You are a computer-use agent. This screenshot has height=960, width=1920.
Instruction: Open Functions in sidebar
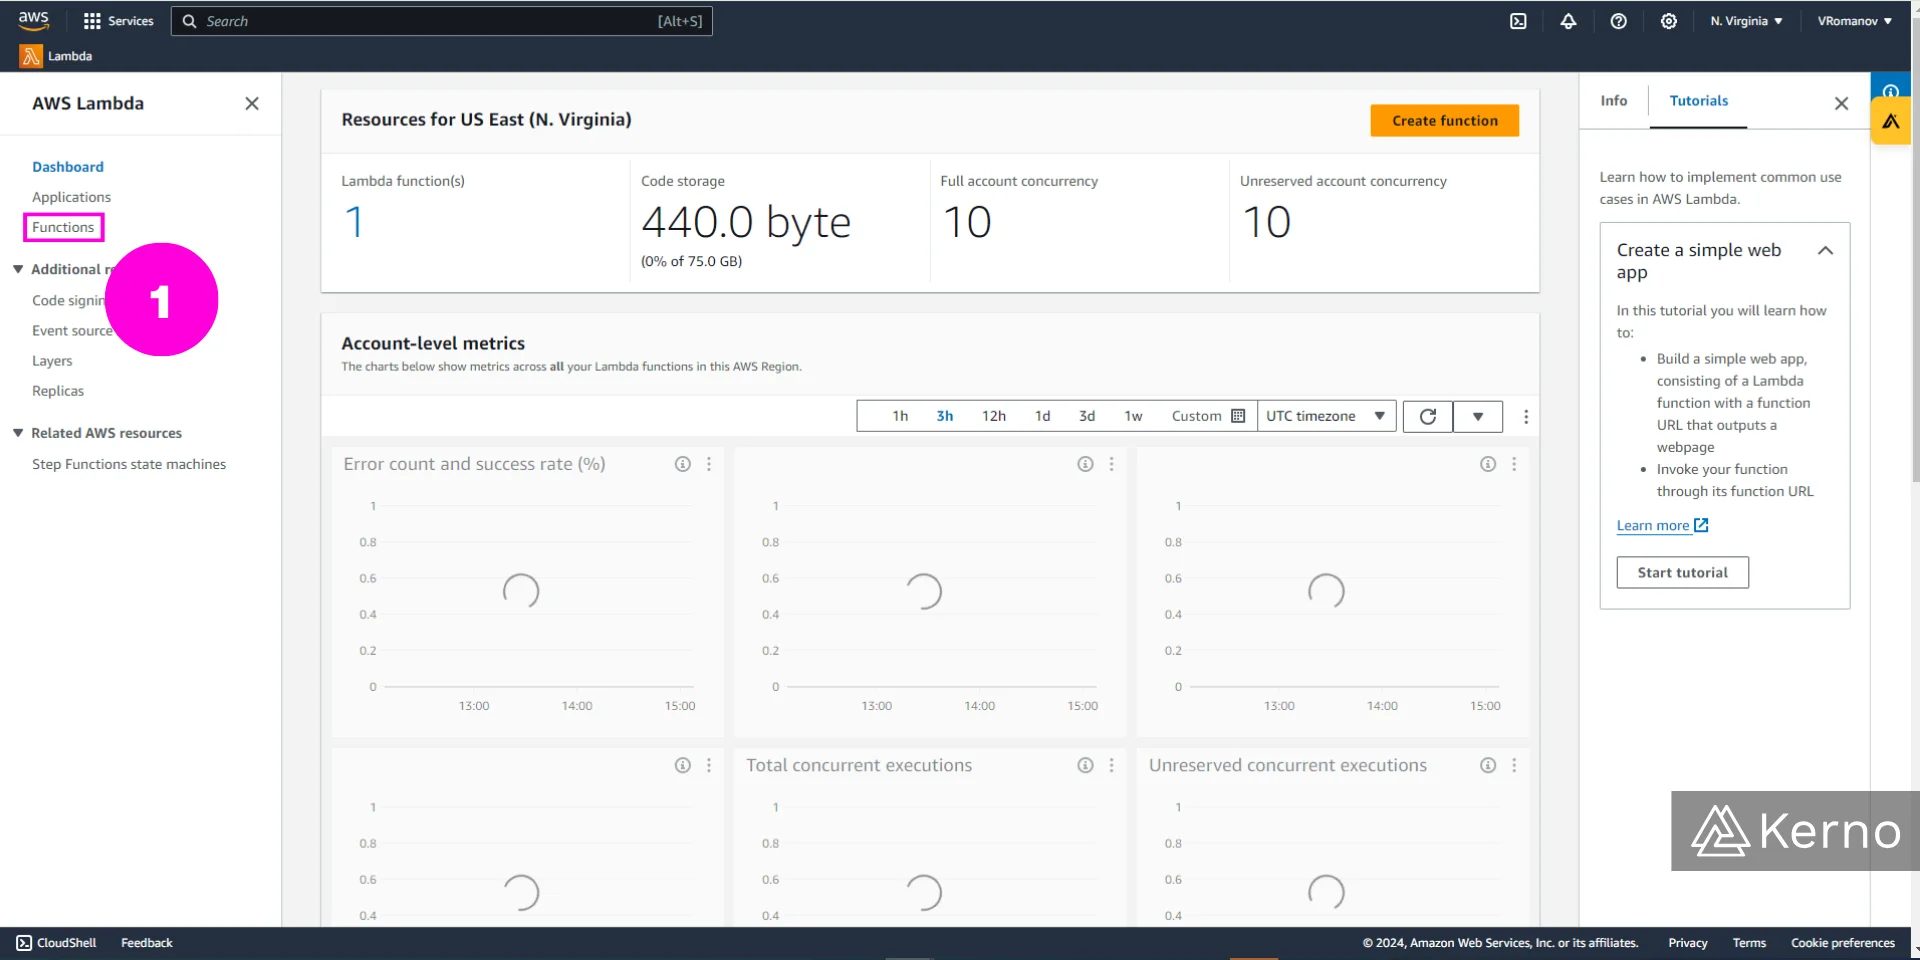coord(63,227)
